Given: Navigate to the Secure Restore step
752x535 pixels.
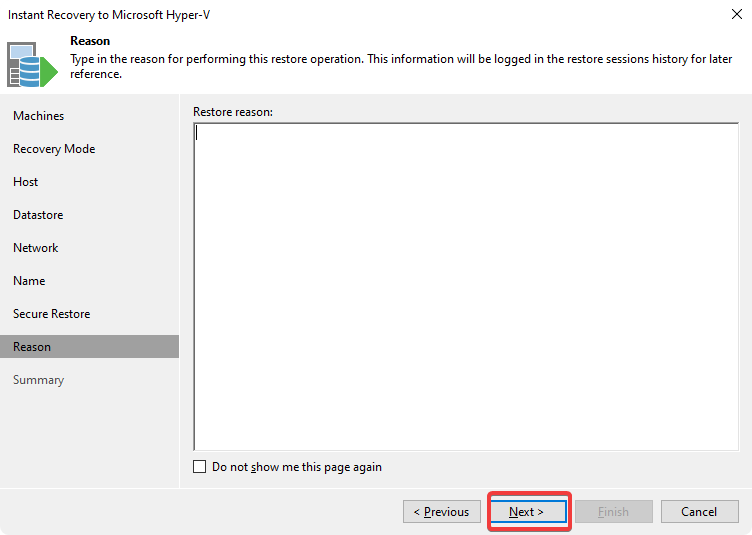Looking at the screenshot, I should (x=51, y=314).
